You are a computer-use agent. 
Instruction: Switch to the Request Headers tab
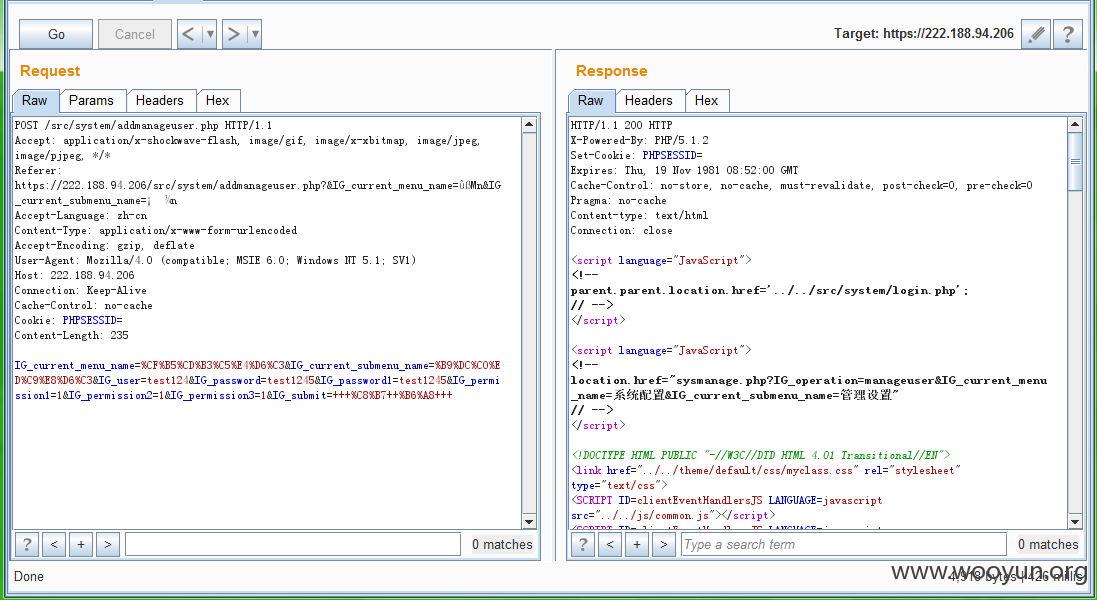160,100
